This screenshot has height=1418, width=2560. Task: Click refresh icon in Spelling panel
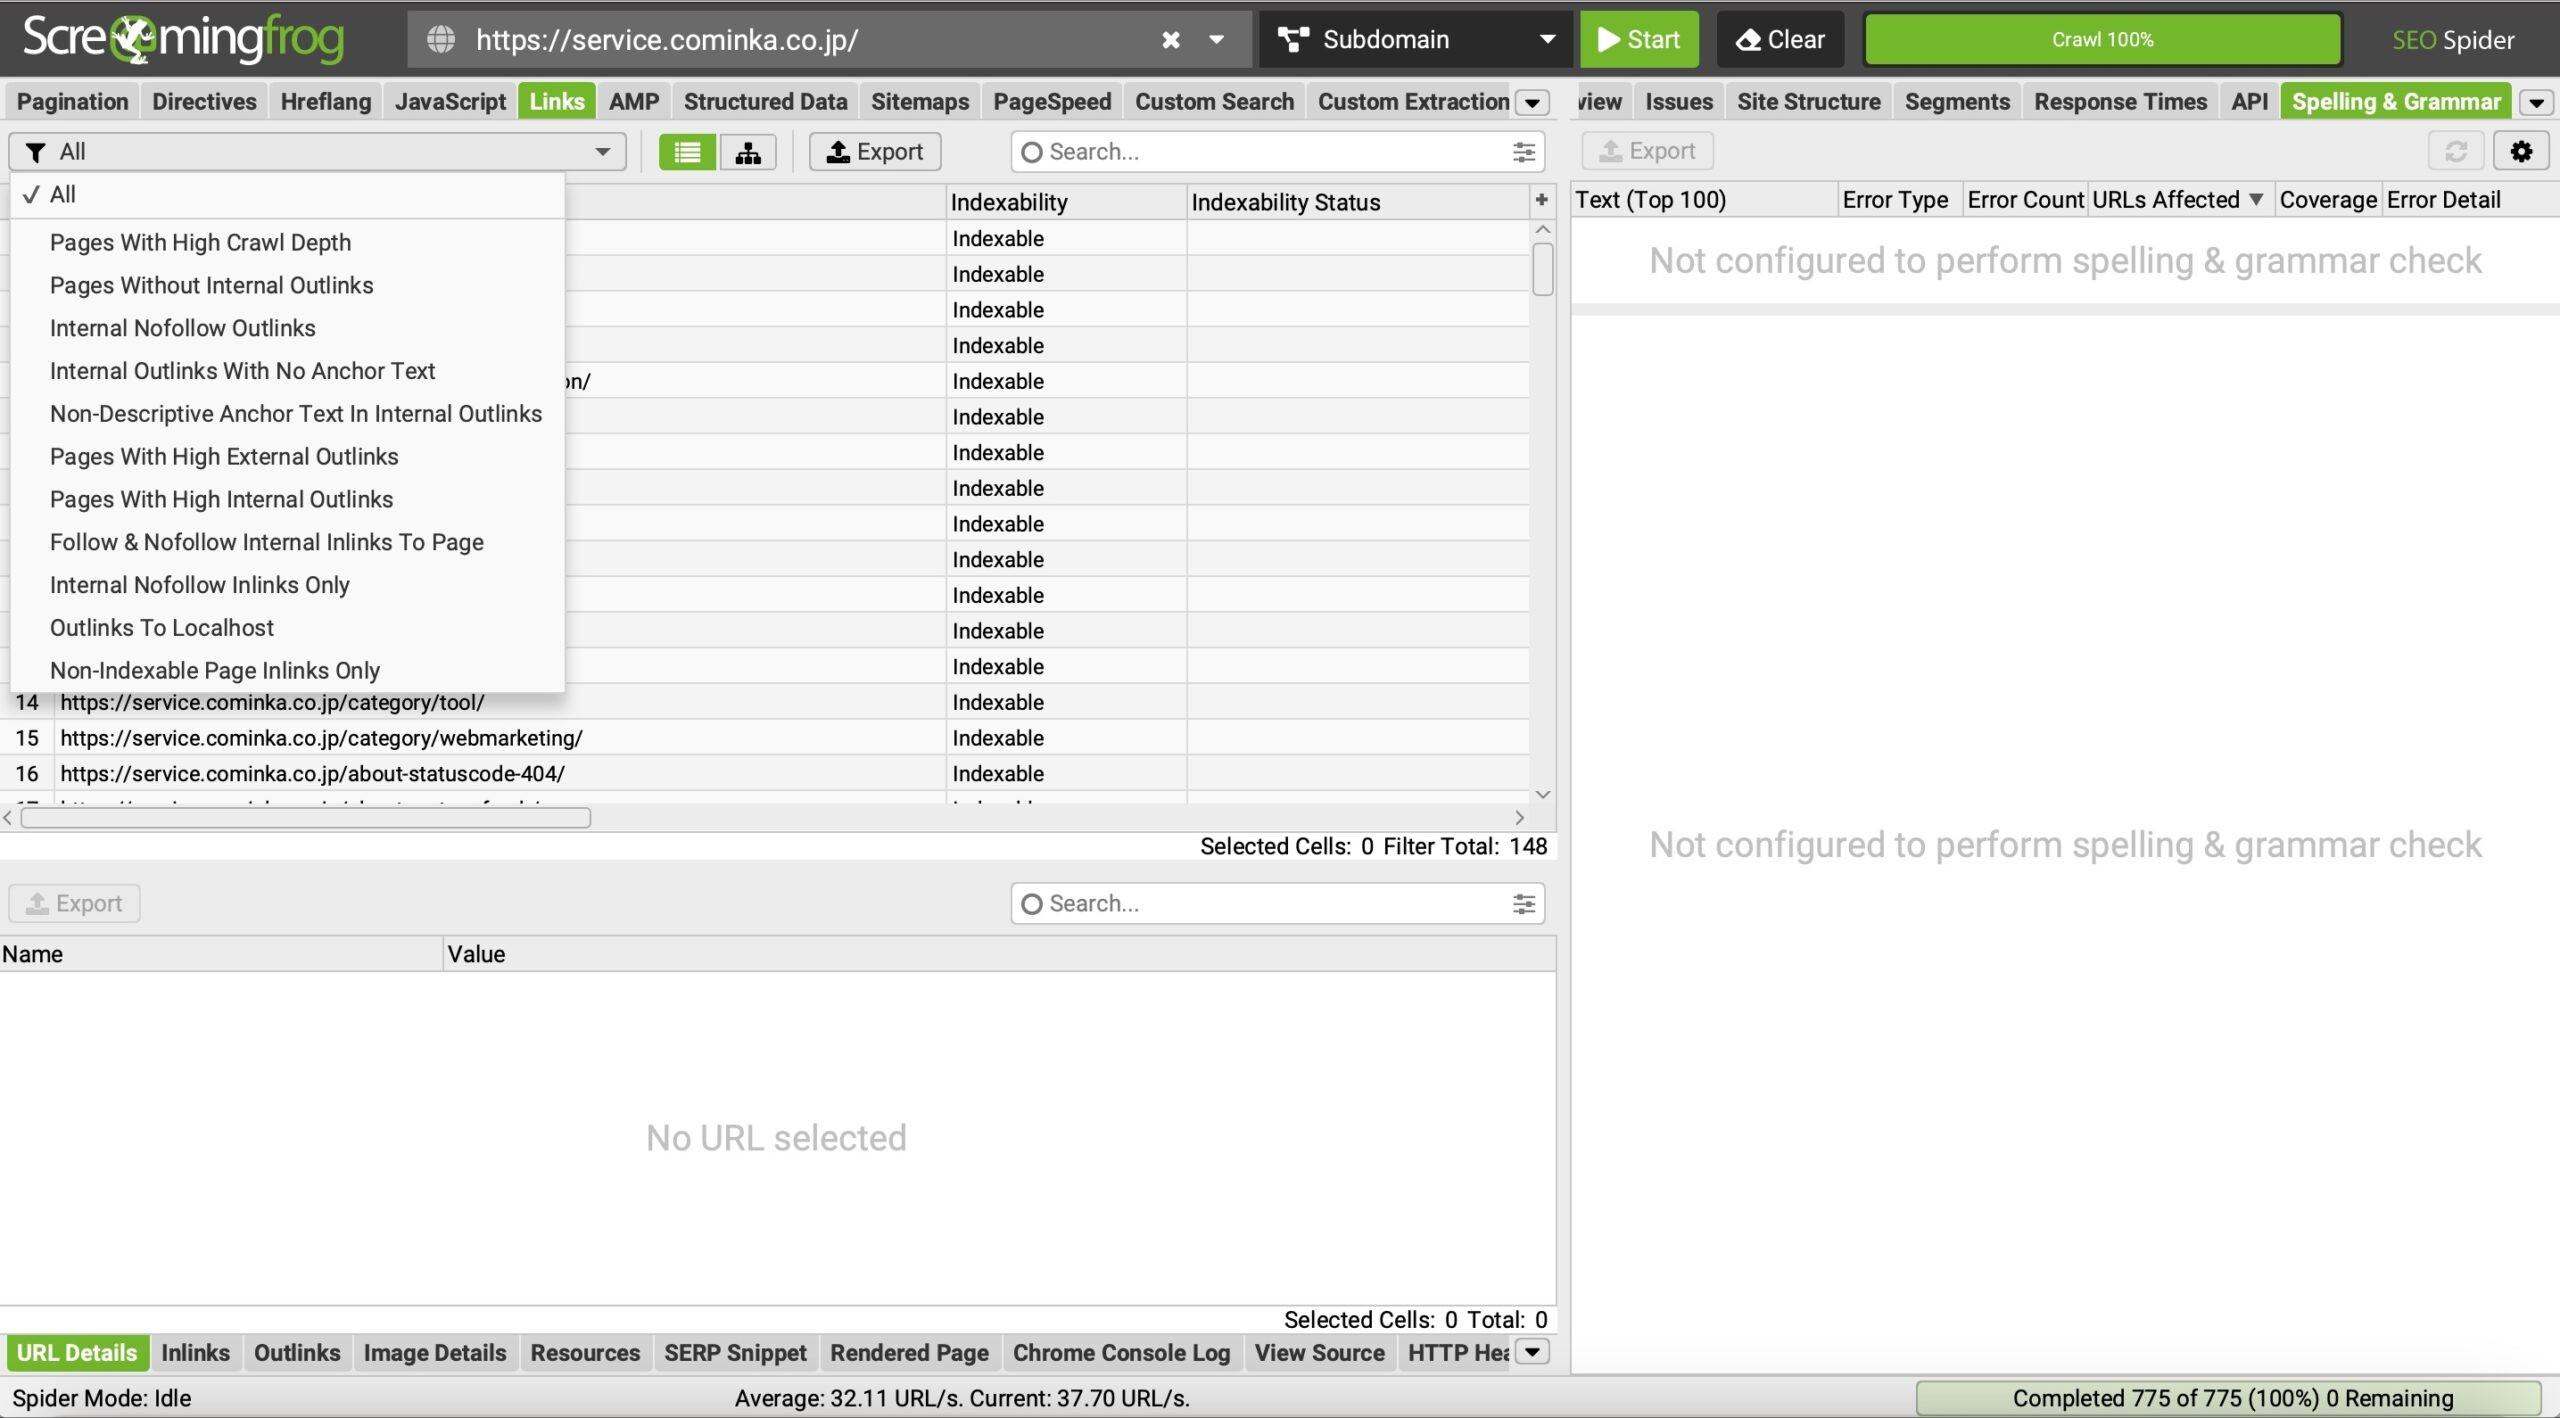point(2455,151)
